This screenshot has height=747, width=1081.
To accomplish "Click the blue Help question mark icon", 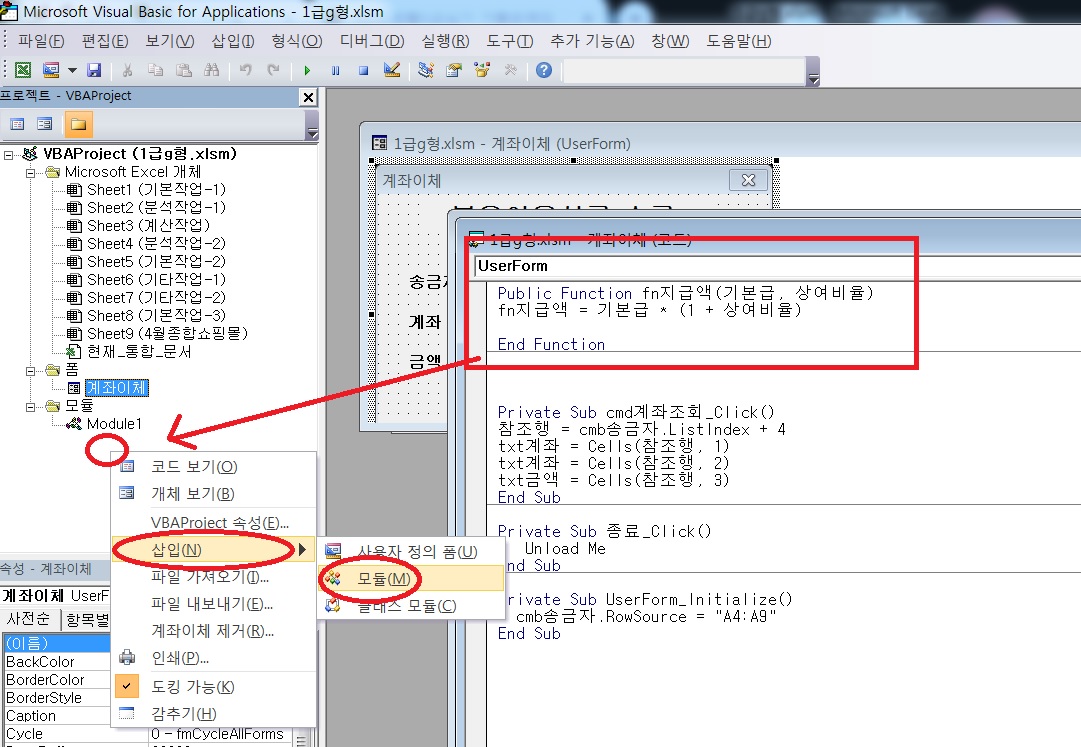I will pyautogui.click(x=544, y=70).
